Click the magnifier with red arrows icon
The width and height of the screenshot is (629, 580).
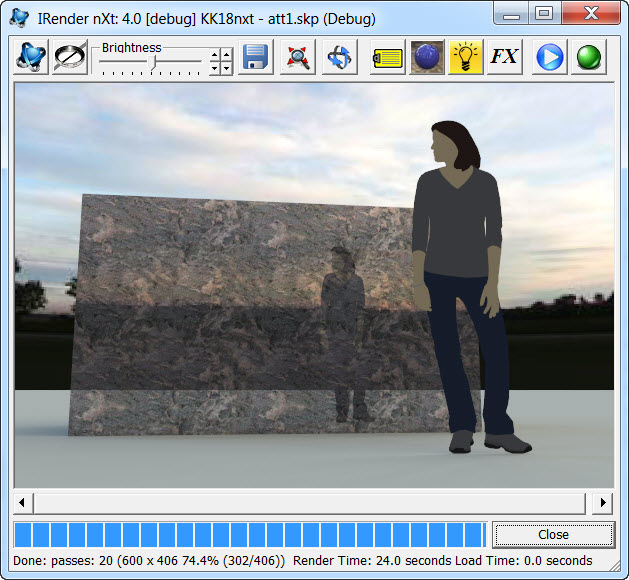point(297,57)
